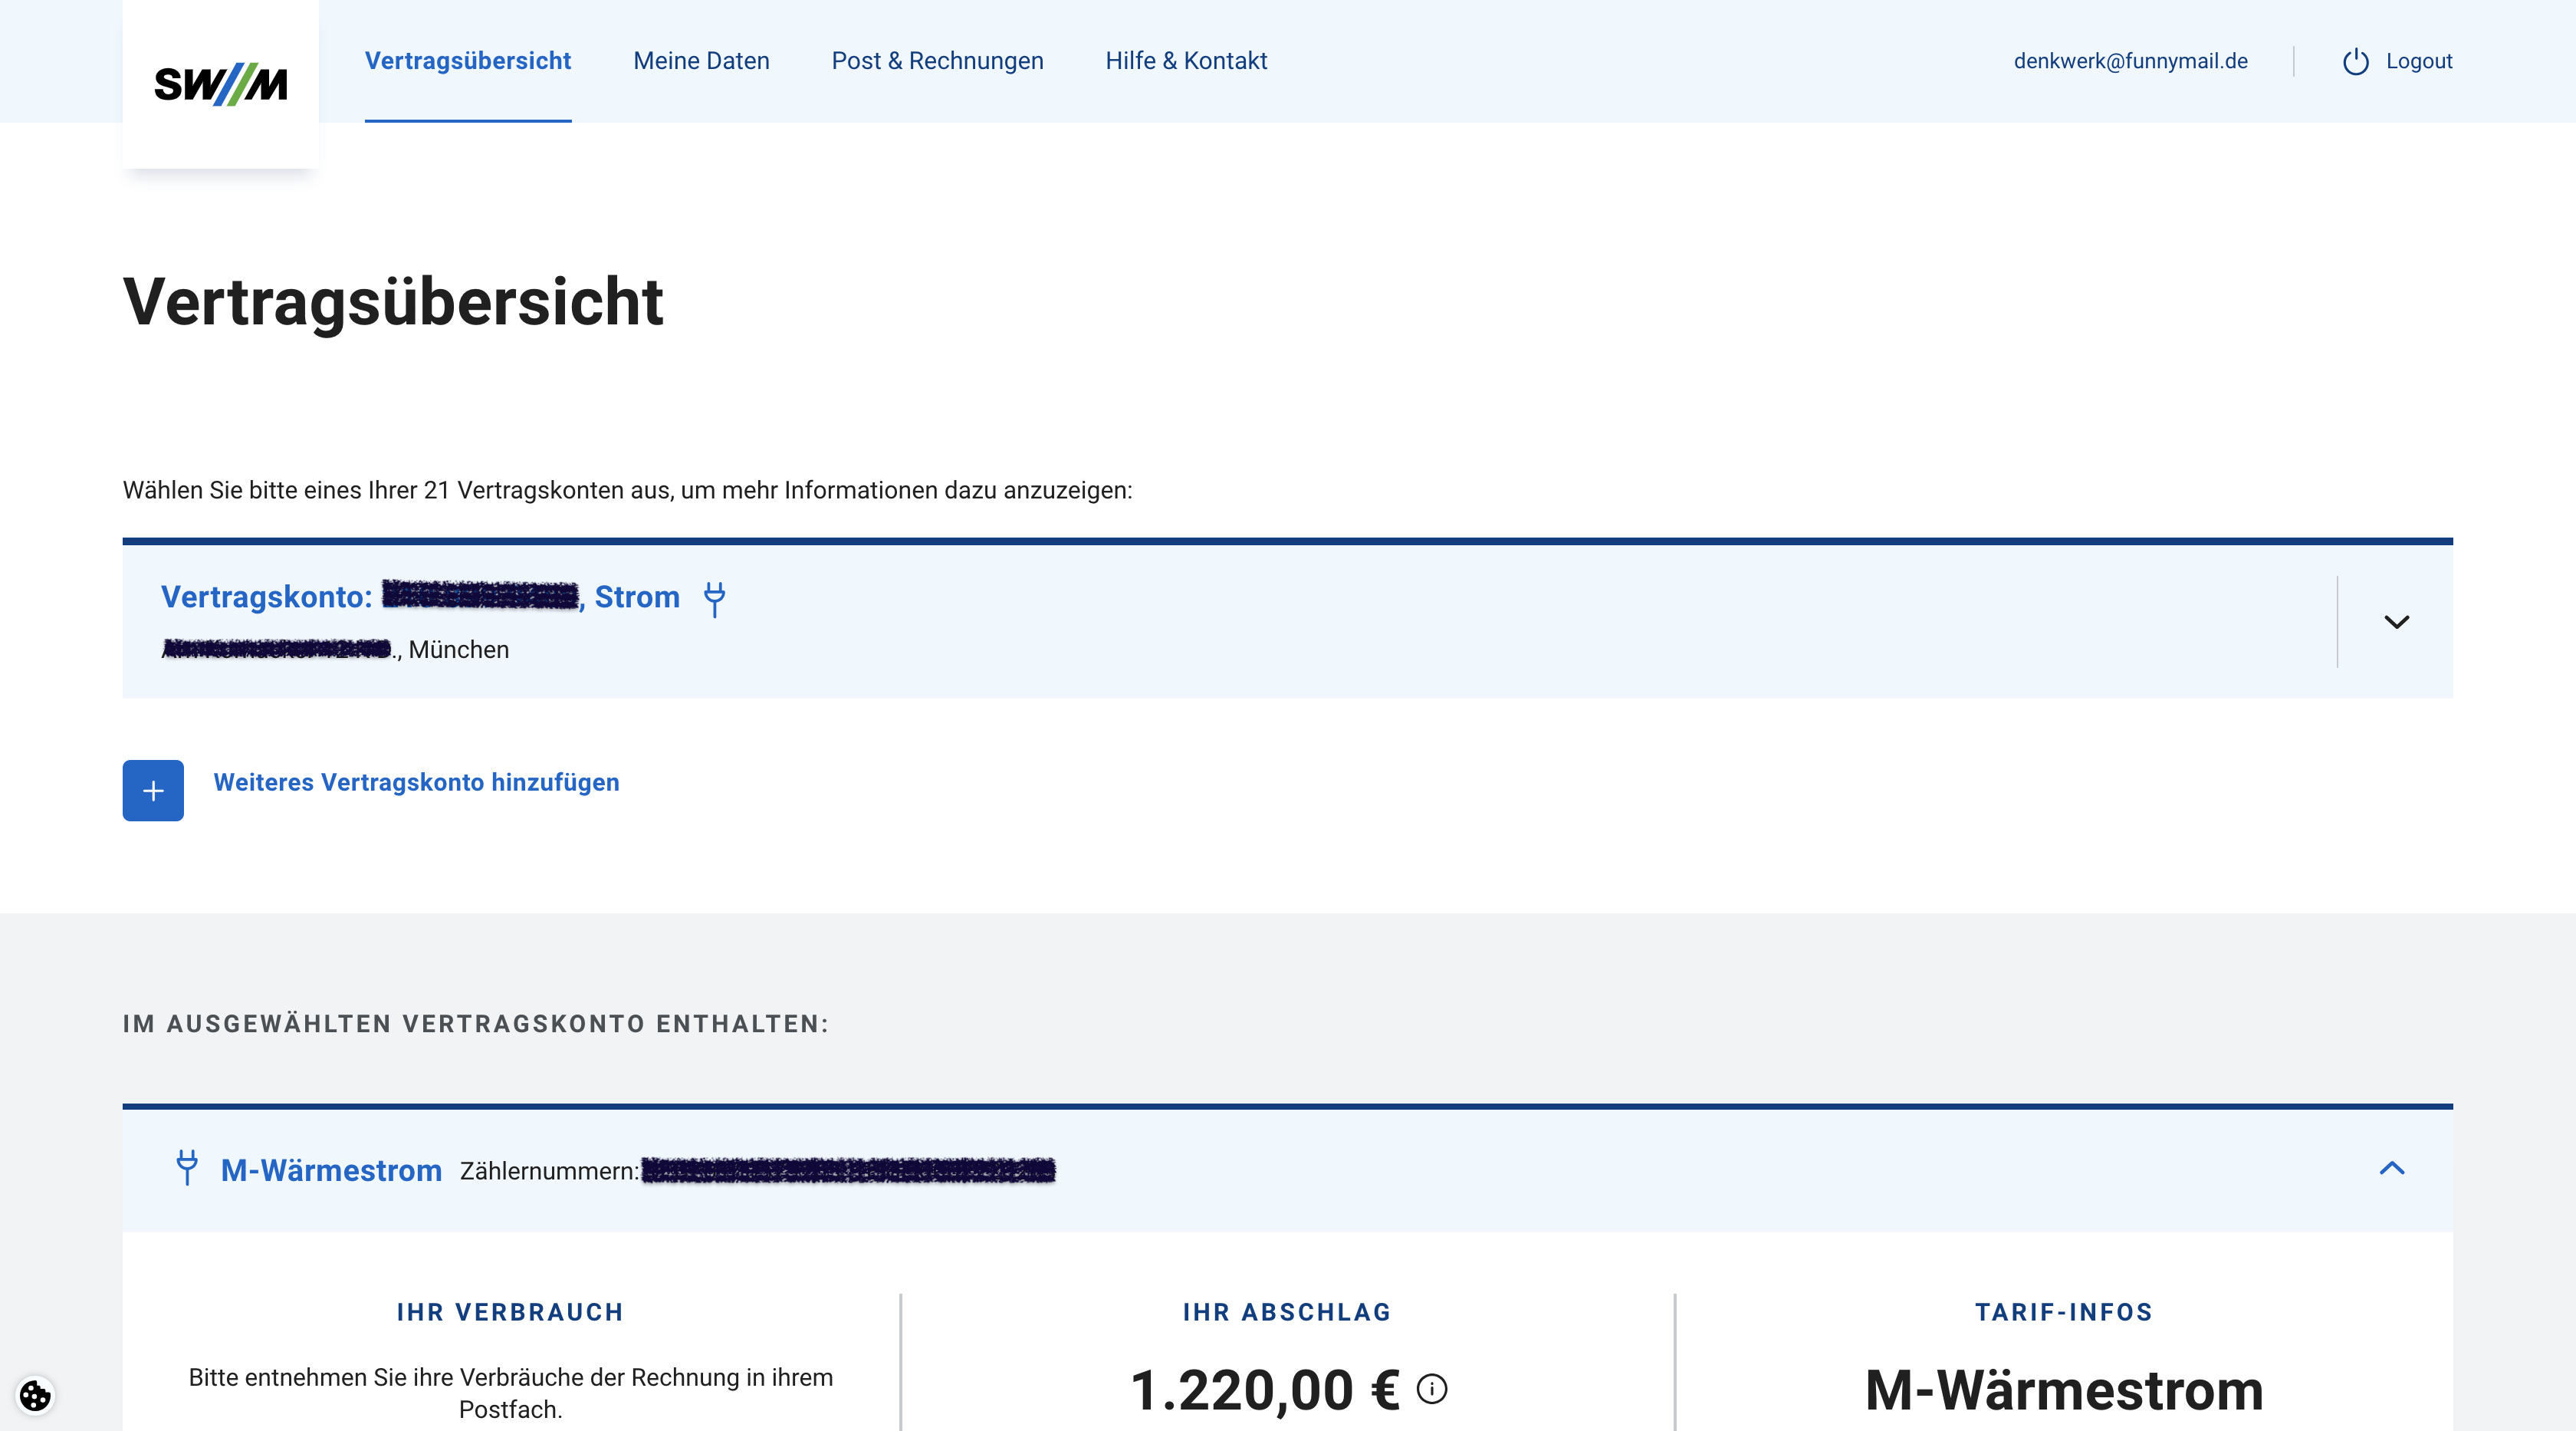The image size is (2576, 1431).
Task: Open cookie settings icon
Action: (35, 1395)
